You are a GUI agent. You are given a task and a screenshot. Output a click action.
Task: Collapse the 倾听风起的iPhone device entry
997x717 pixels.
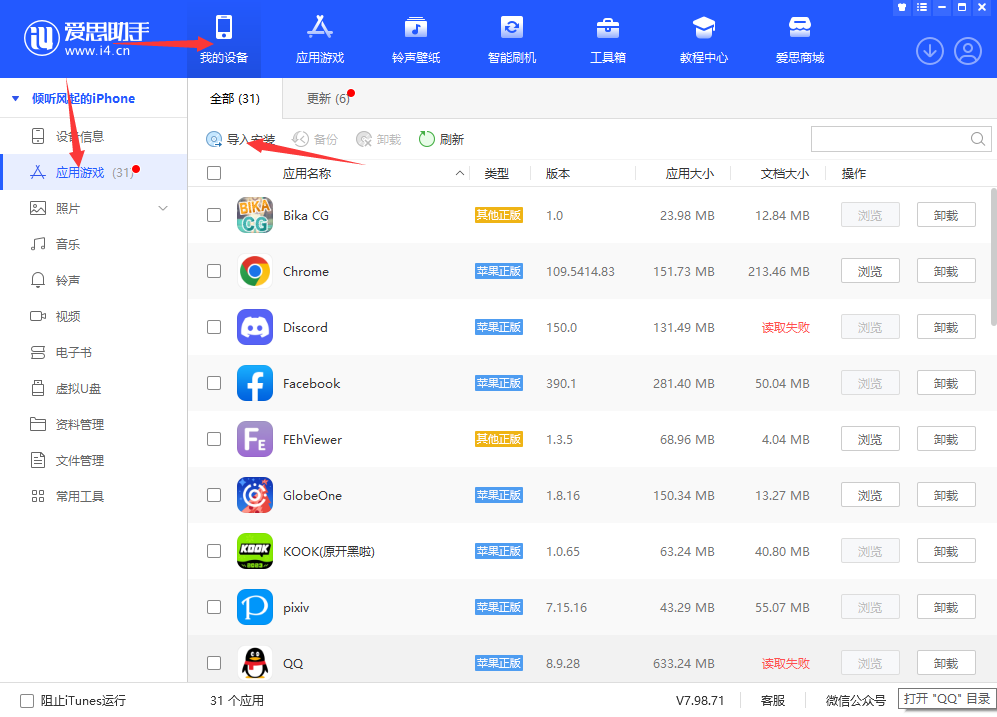(14, 98)
